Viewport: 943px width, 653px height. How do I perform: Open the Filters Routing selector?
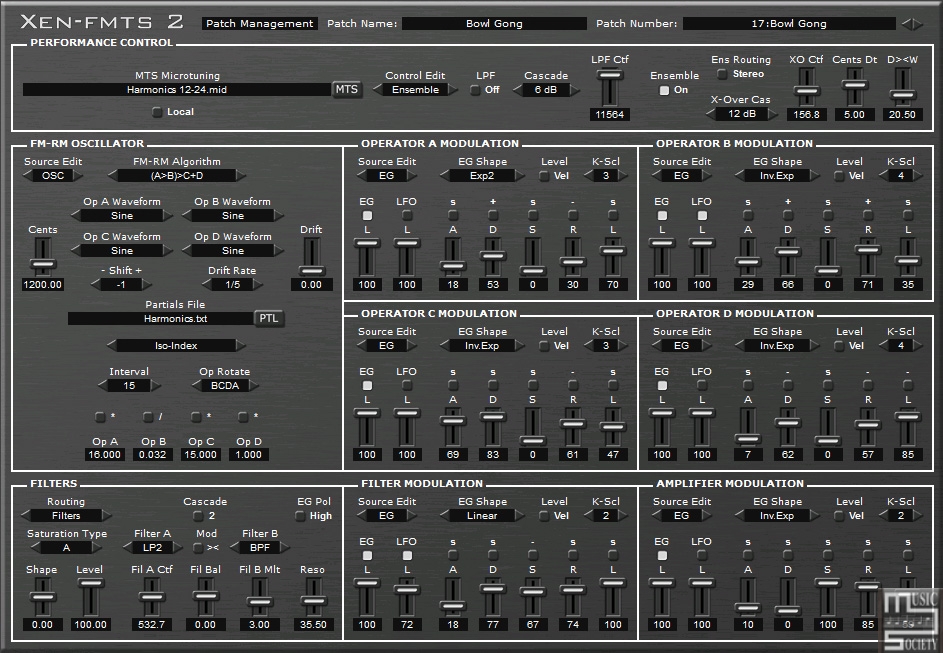pyautogui.click(x=66, y=515)
